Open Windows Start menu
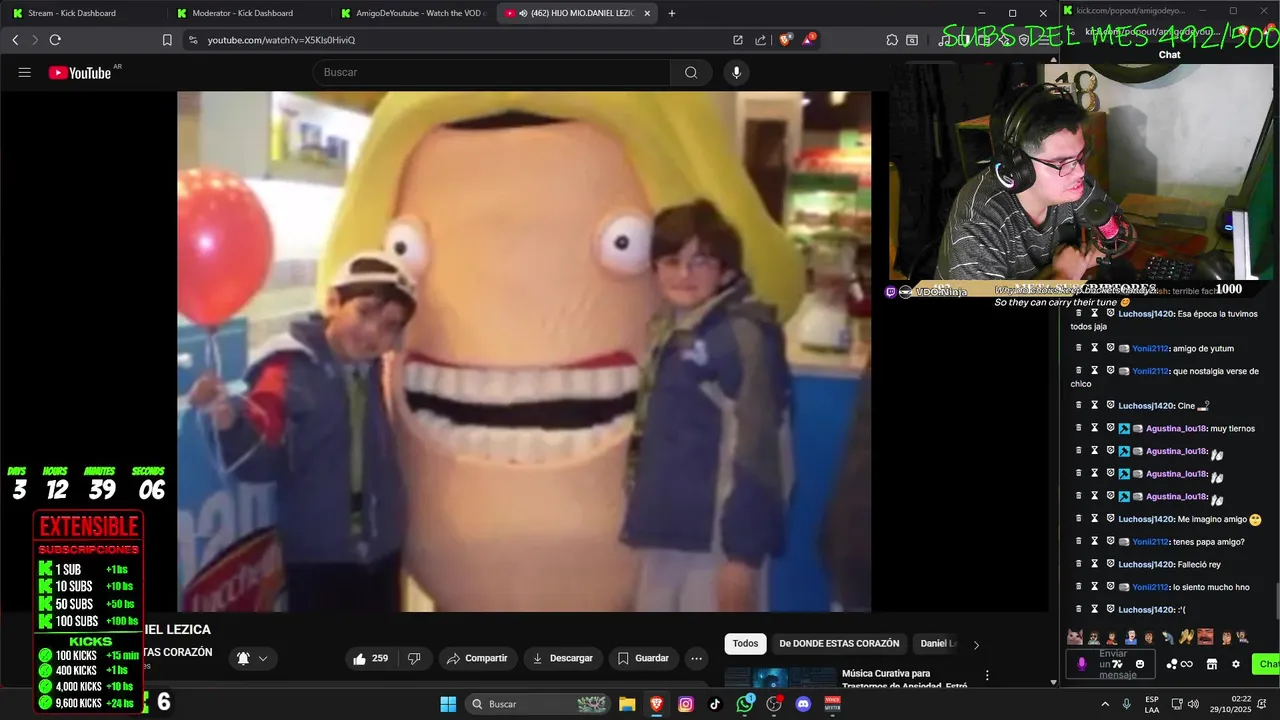This screenshot has height=720, width=1280. click(448, 704)
